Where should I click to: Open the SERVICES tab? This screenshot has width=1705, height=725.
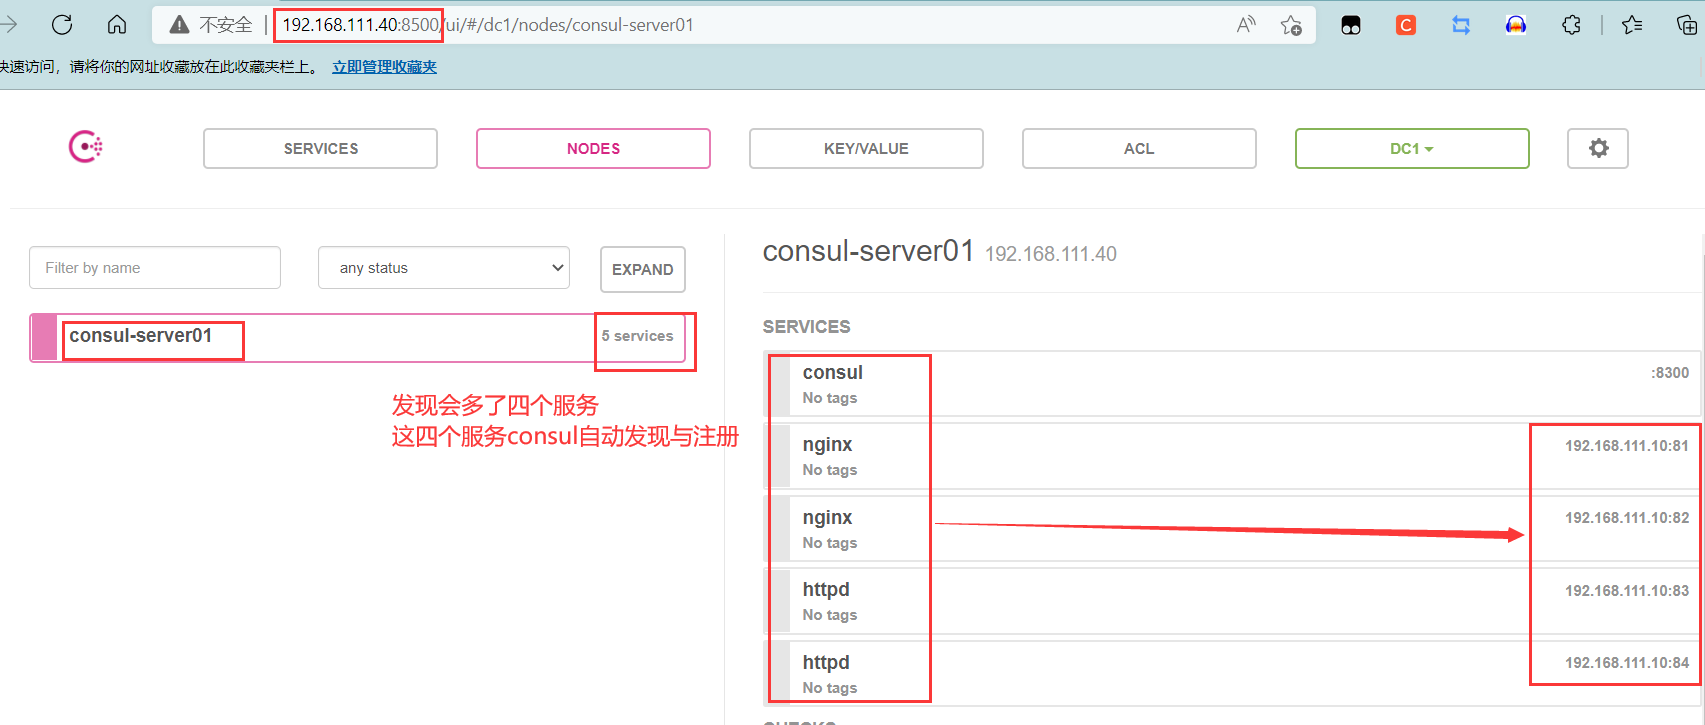coord(320,148)
